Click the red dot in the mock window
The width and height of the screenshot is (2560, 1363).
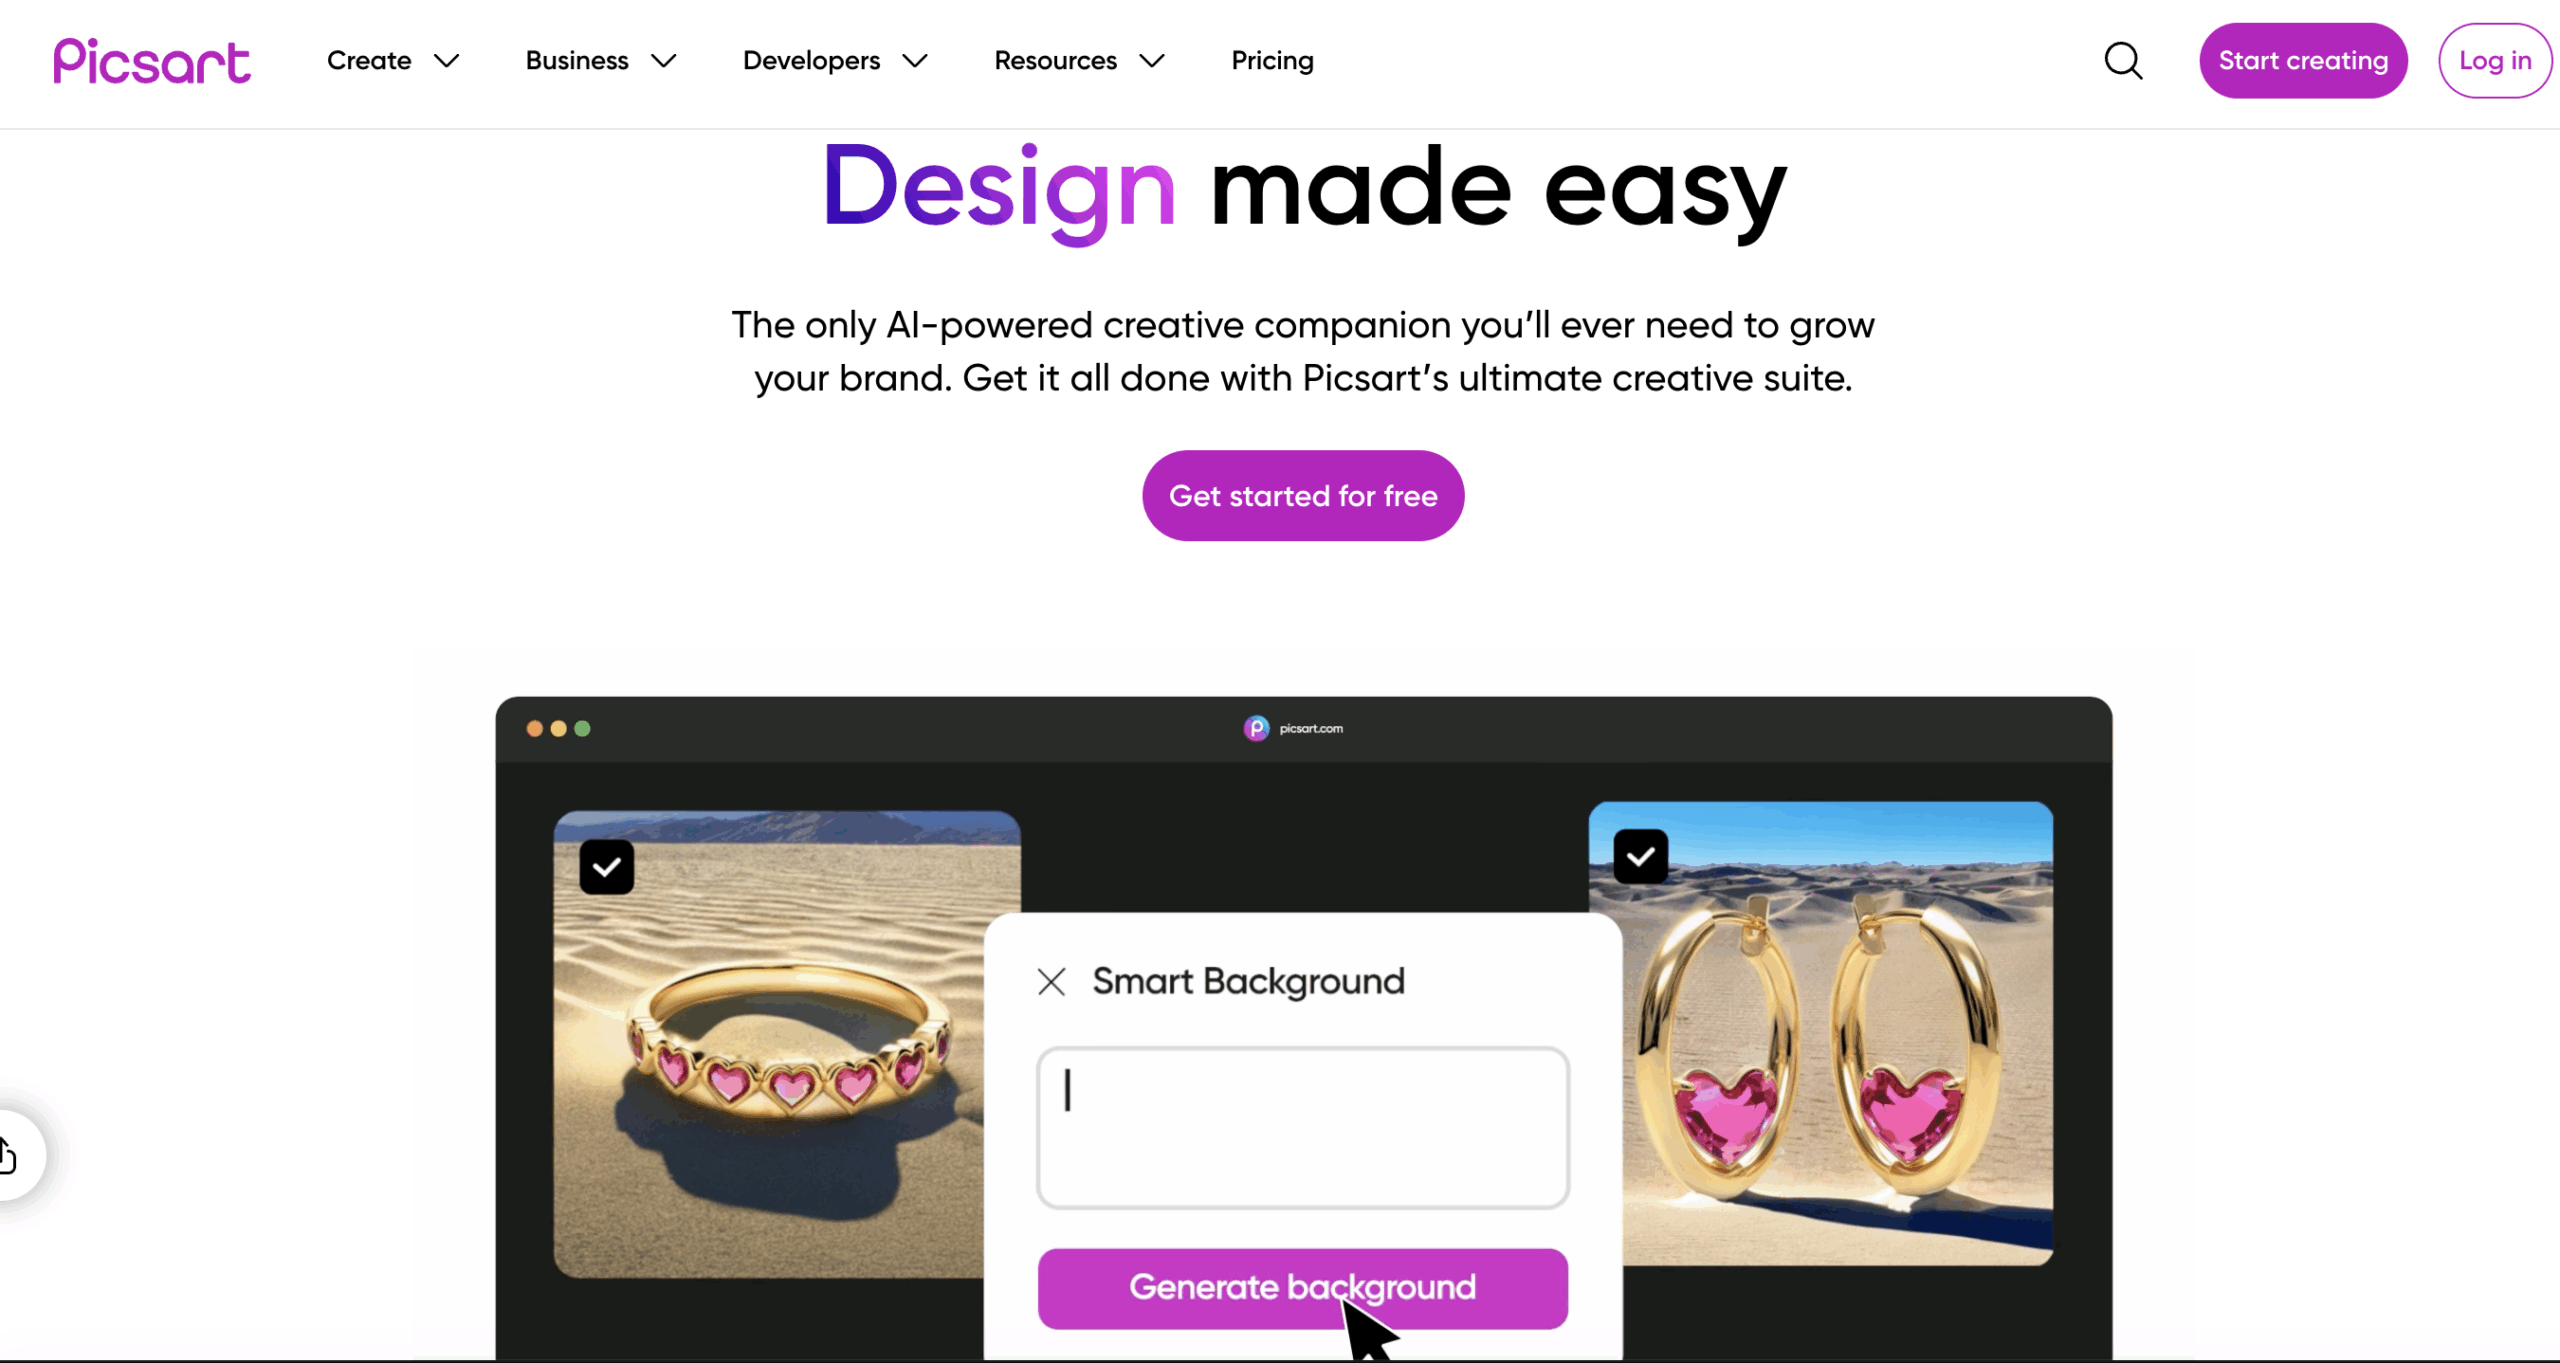(x=535, y=729)
